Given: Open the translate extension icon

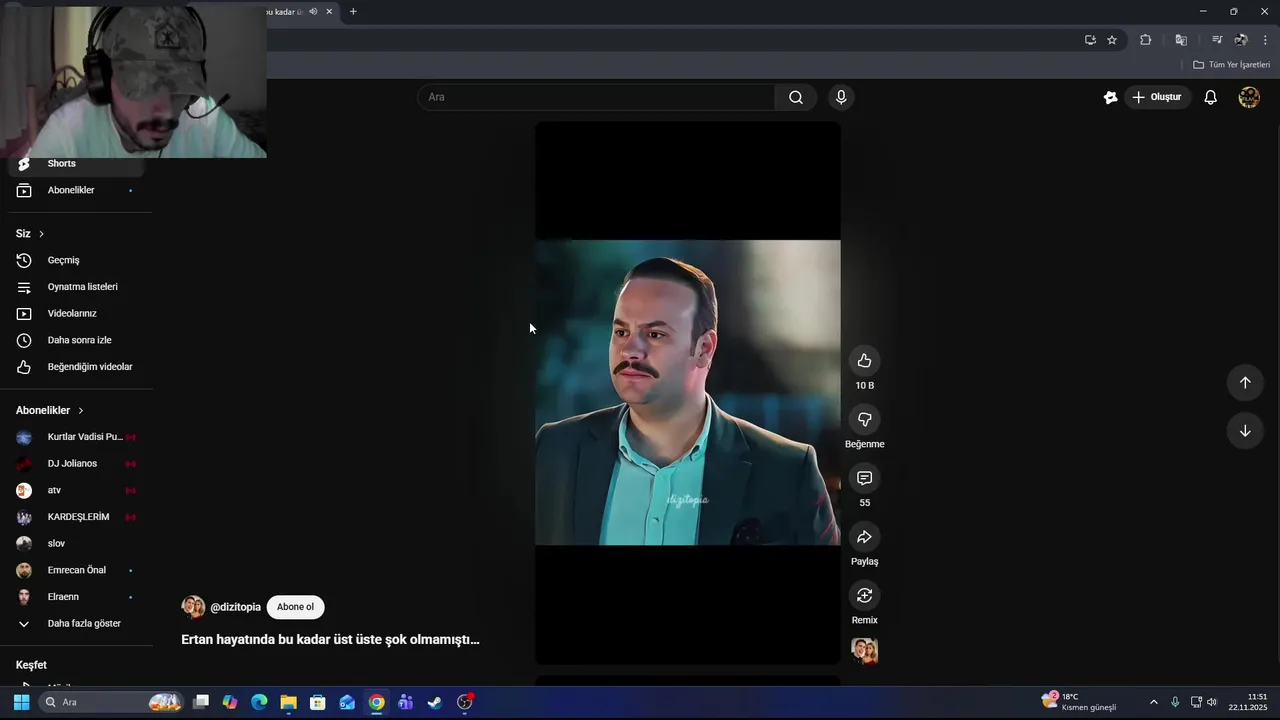Looking at the screenshot, I should point(1181,40).
